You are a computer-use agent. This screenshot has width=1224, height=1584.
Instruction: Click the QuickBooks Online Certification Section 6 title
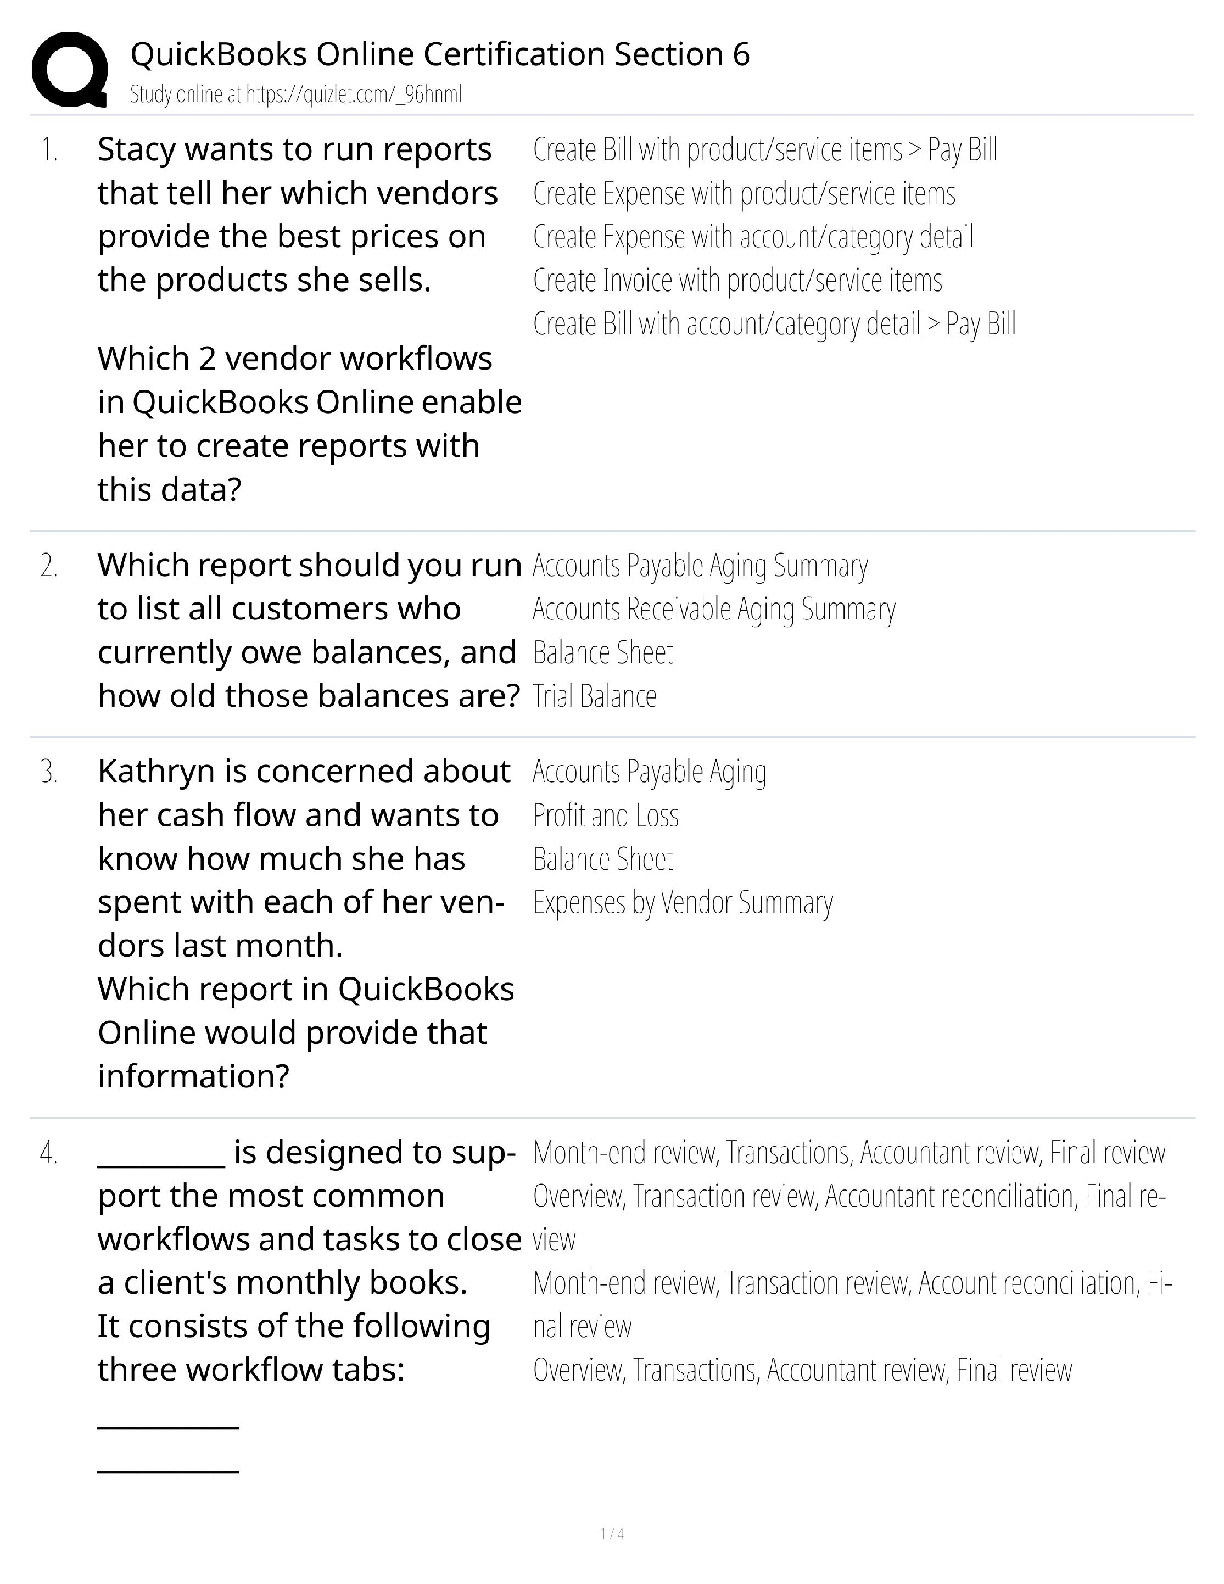click(x=440, y=54)
